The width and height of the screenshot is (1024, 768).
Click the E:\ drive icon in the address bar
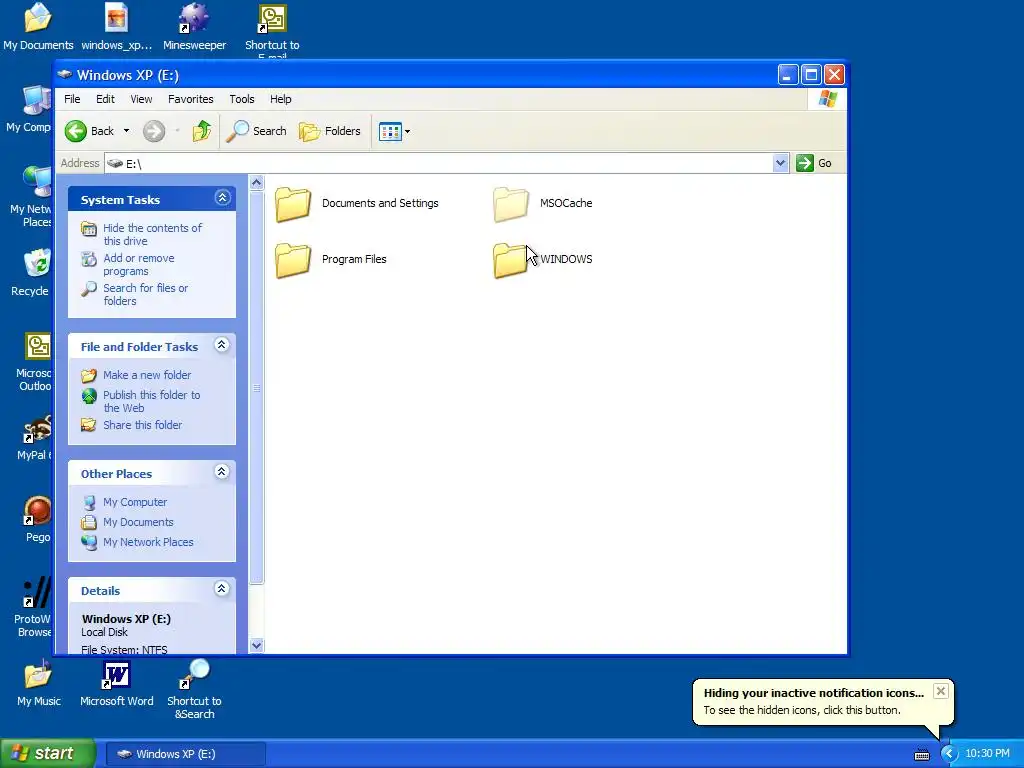pos(115,163)
